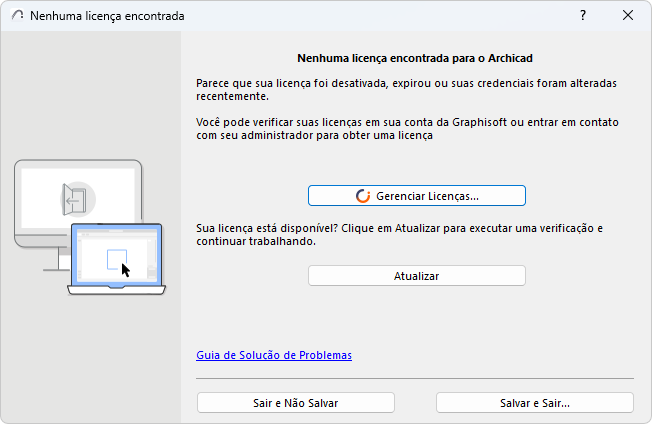Viewport: 652px width, 424px height.
Task: Choose Salvar e Sair...
Action: click(535, 403)
